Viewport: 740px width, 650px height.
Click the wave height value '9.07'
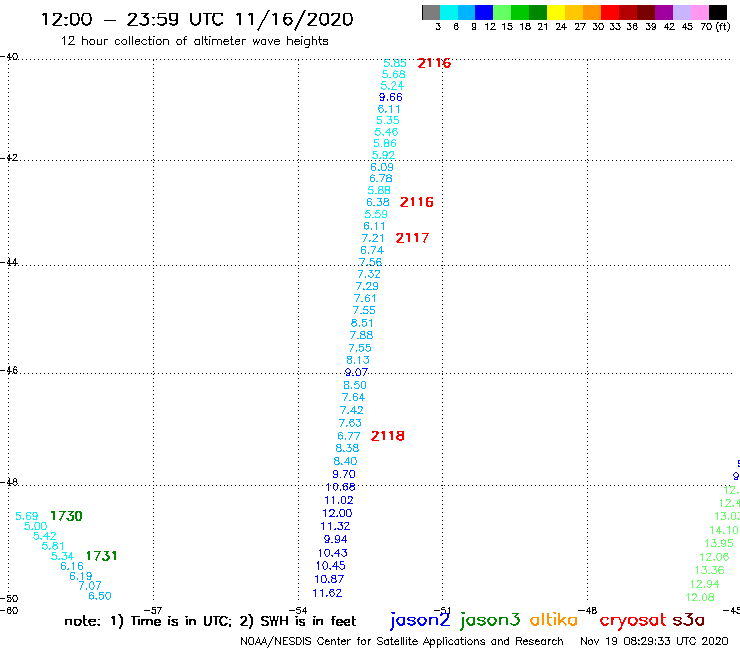(x=356, y=372)
